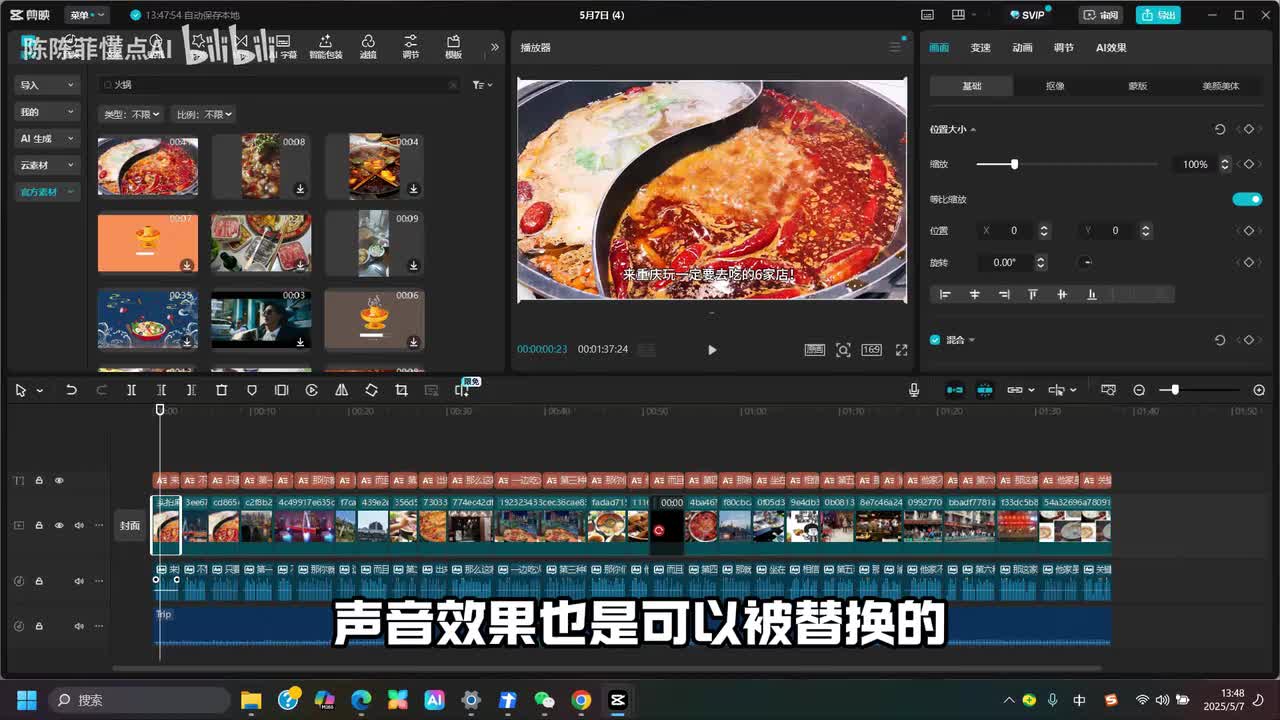Image resolution: width=1280 pixels, height=720 pixels.
Task: Click the split clip tool in timeline toolbar
Action: coord(131,390)
